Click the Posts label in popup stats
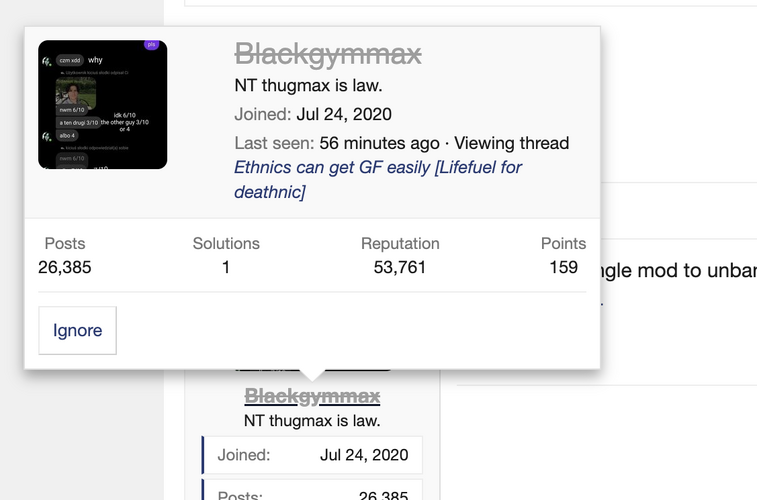Image resolution: width=757 pixels, height=500 pixels. (65, 244)
